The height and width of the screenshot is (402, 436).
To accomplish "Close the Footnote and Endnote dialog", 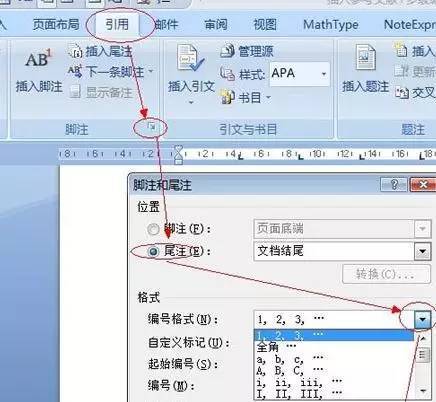I will pos(423,184).
